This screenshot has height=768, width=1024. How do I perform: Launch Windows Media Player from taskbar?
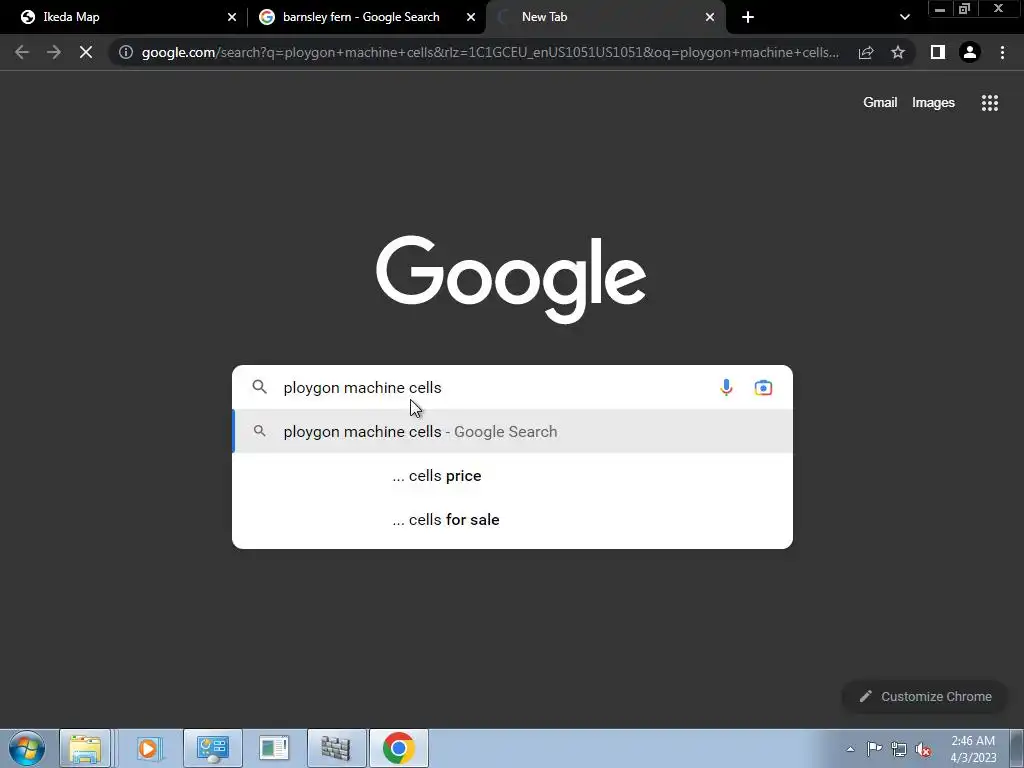coord(148,748)
